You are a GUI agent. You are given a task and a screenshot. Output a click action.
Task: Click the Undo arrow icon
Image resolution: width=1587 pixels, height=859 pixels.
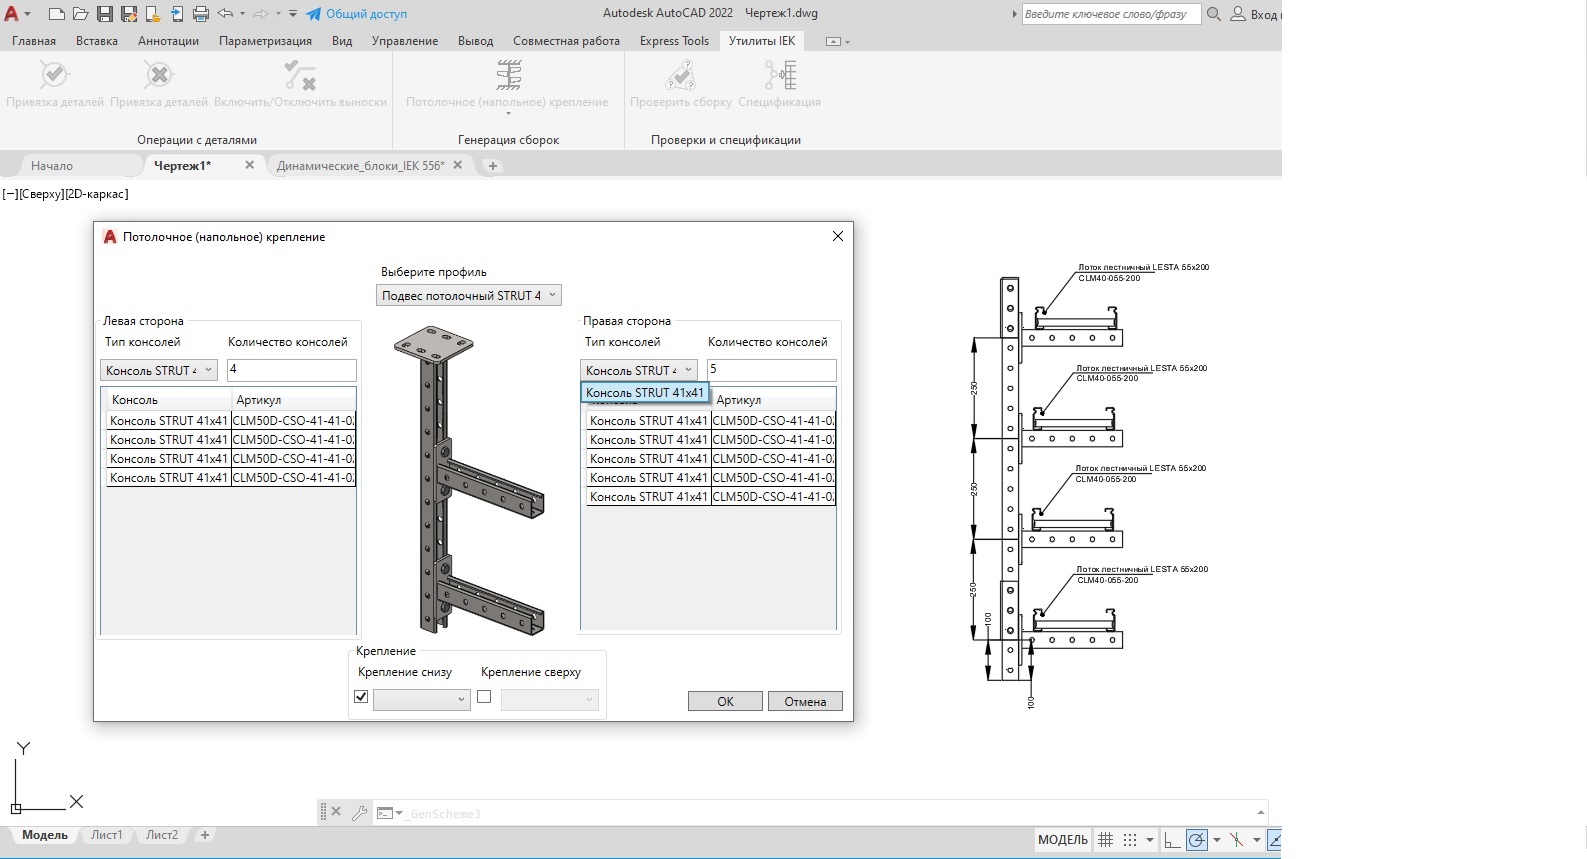tap(225, 14)
